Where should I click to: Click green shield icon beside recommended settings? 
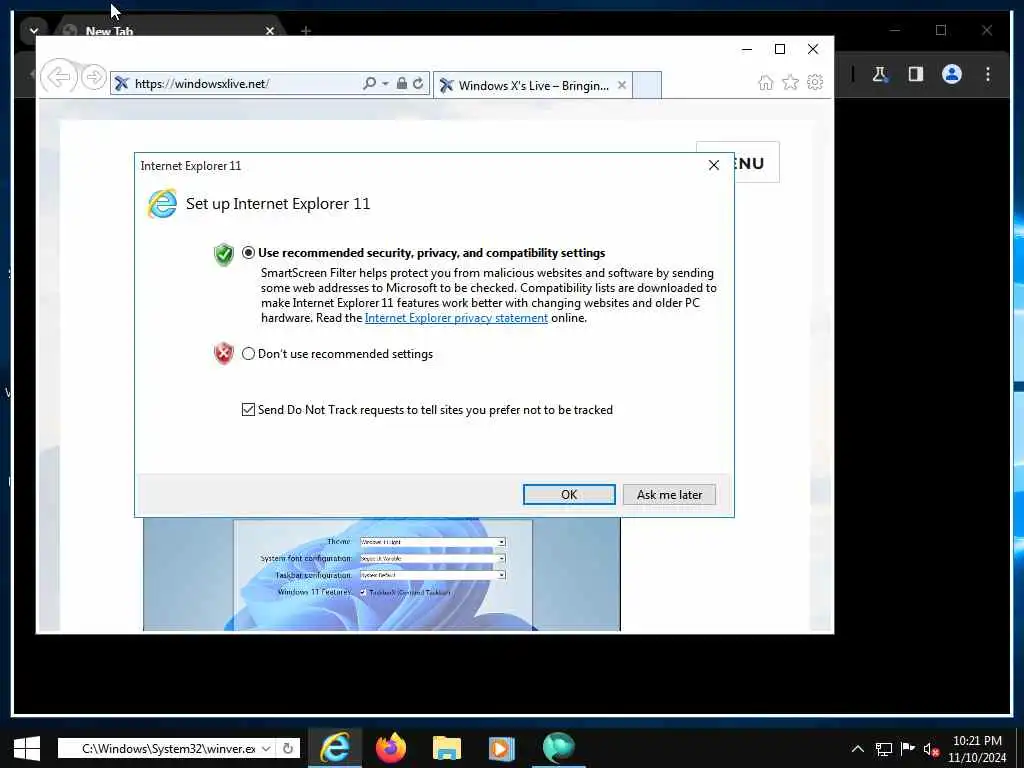223,255
